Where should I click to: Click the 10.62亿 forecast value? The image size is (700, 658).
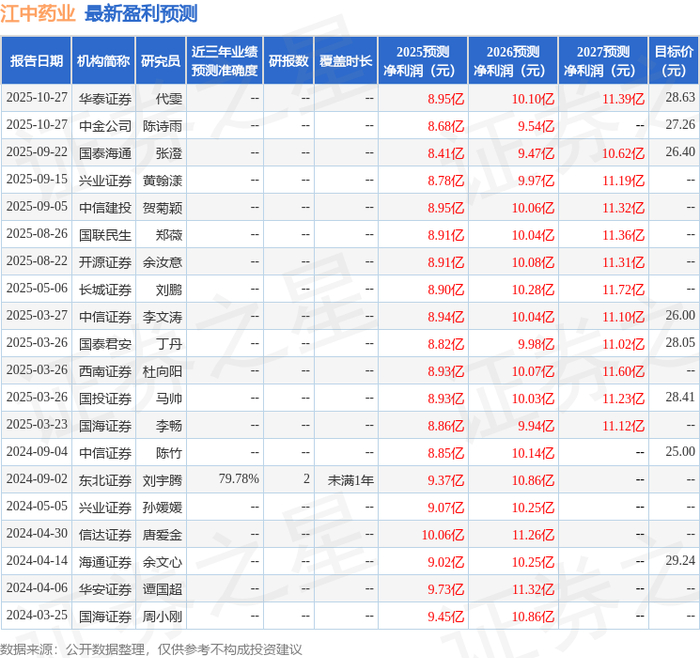(623, 154)
